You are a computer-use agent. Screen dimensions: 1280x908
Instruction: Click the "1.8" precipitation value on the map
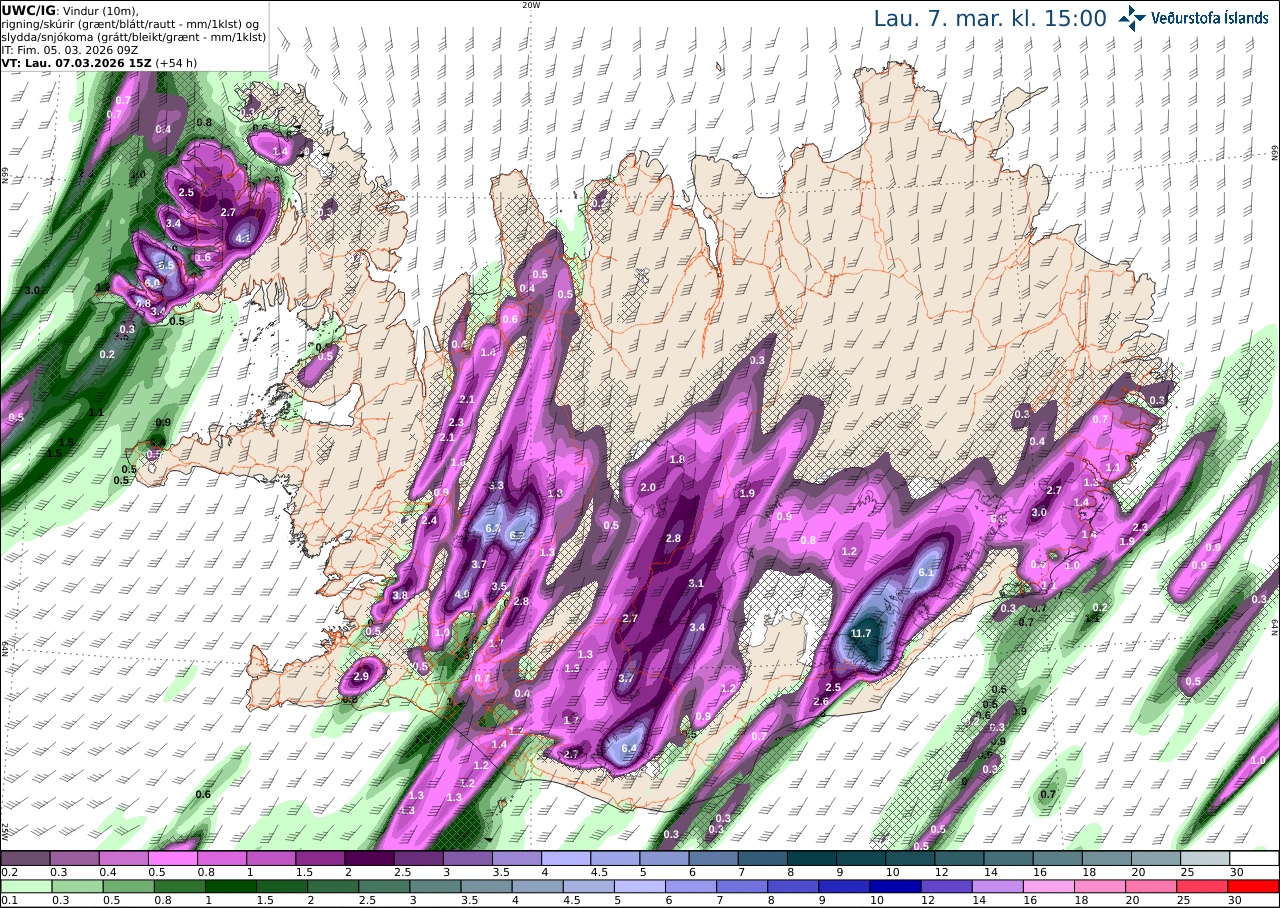point(677,459)
